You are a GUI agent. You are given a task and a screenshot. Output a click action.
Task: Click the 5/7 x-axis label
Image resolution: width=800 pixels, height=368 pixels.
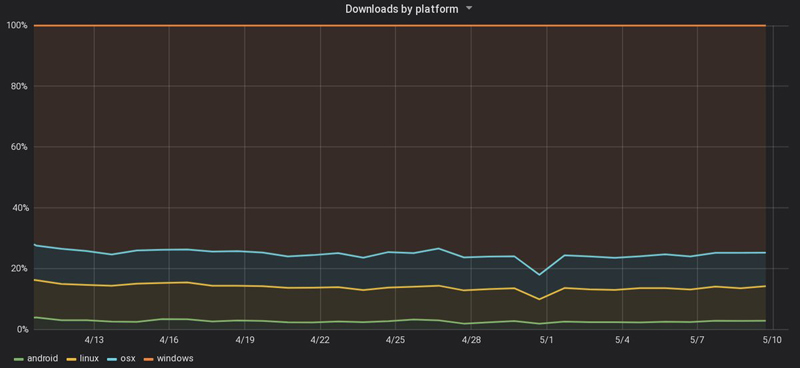697,340
